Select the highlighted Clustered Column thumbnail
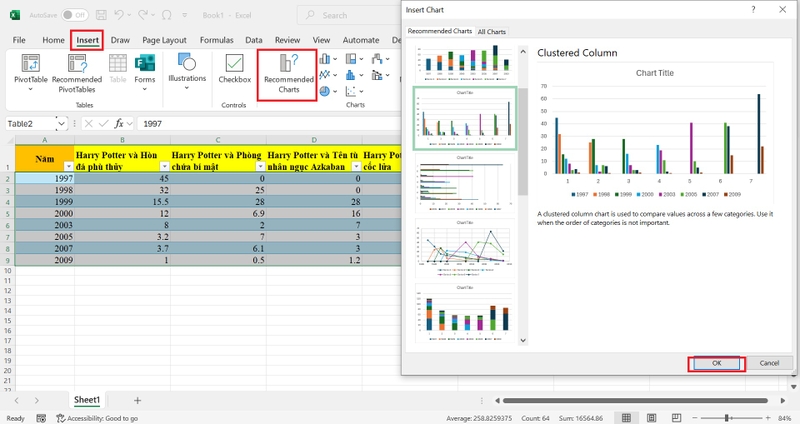The width and height of the screenshot is (800, 424). (464, 118)
